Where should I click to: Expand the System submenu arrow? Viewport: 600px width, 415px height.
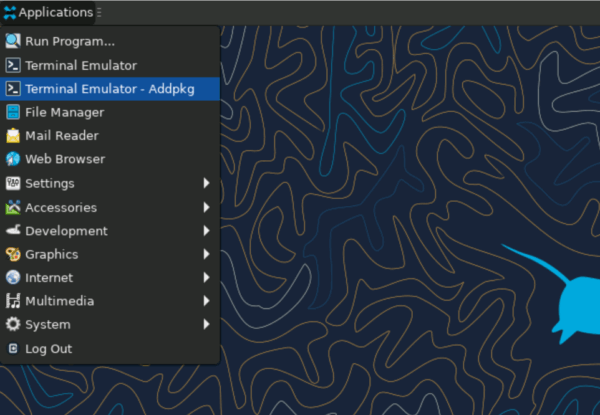tap(207, 324)
